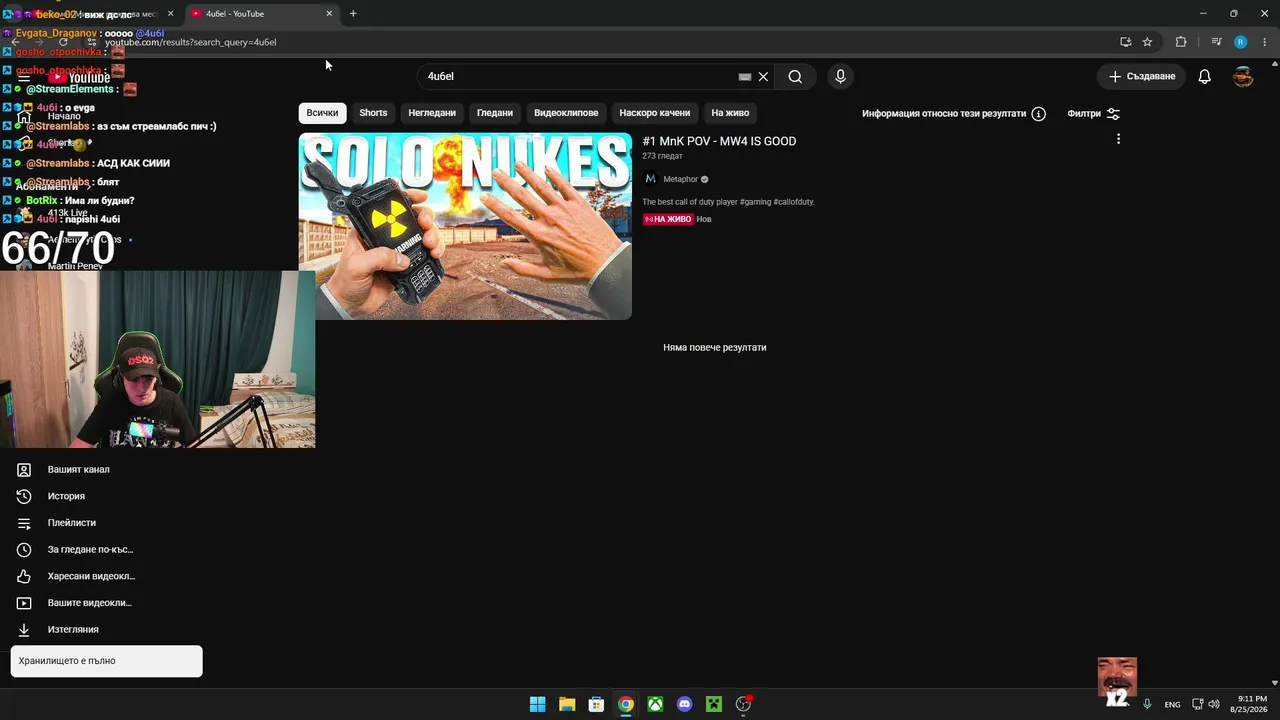Switch to the 4u6el - YouTube browser tab
The height and width of the screenshot is (720, 1280).
262,14
